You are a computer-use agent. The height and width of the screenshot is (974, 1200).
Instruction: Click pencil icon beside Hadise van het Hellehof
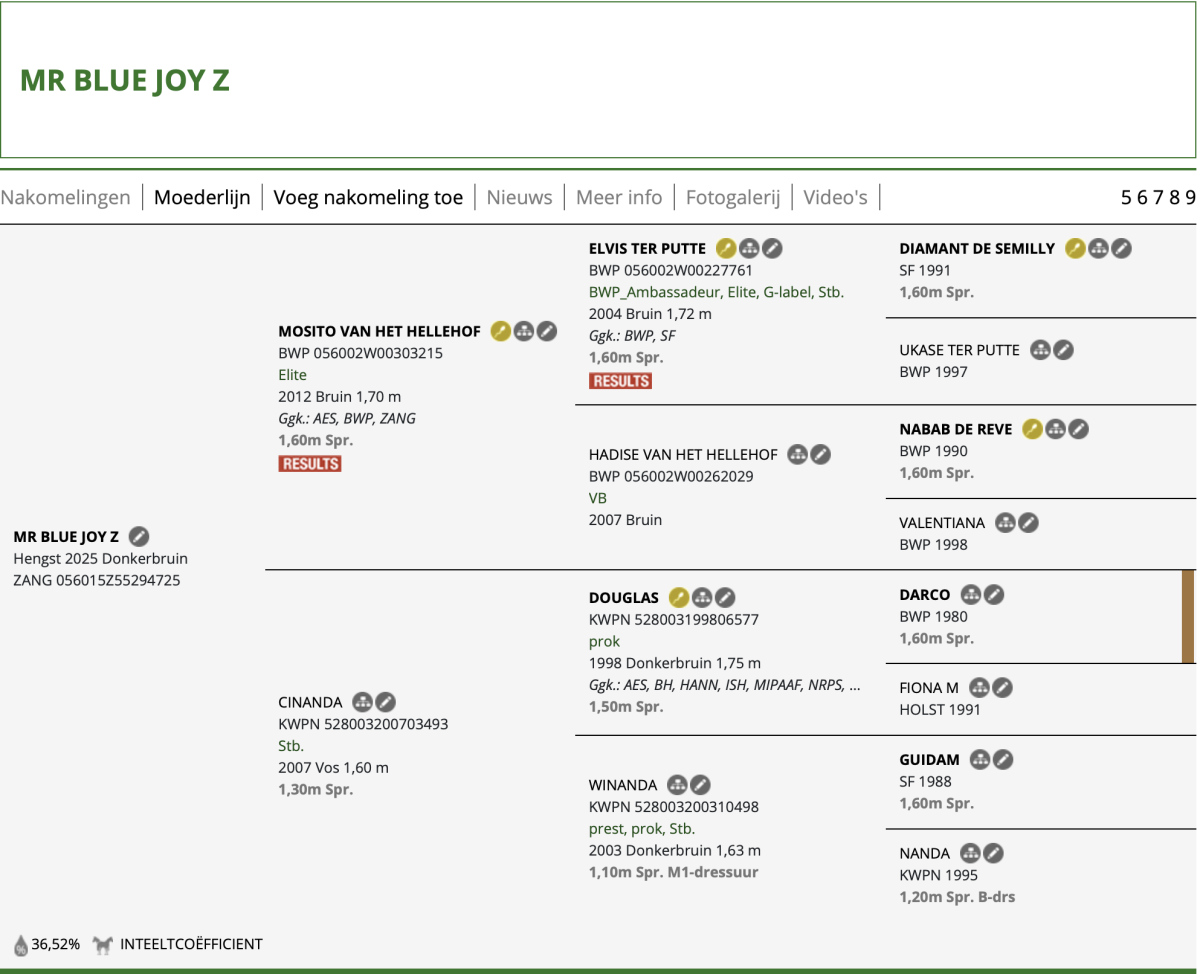[x=820, y=455]
